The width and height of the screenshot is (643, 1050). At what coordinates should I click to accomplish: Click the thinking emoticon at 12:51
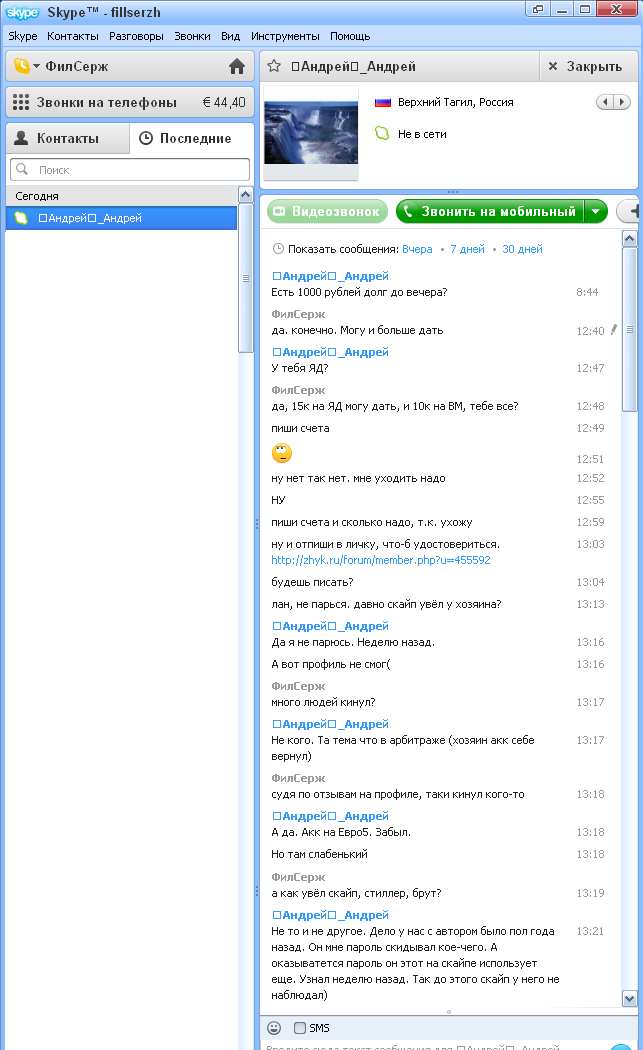click(x=282, y=453)
